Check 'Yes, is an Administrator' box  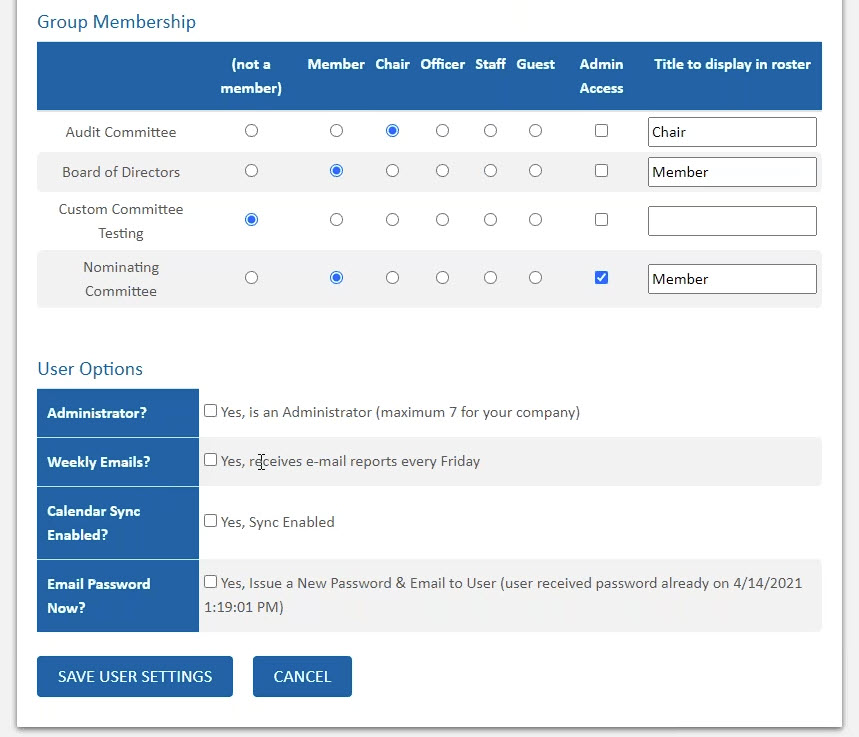[x=210, y=411]
